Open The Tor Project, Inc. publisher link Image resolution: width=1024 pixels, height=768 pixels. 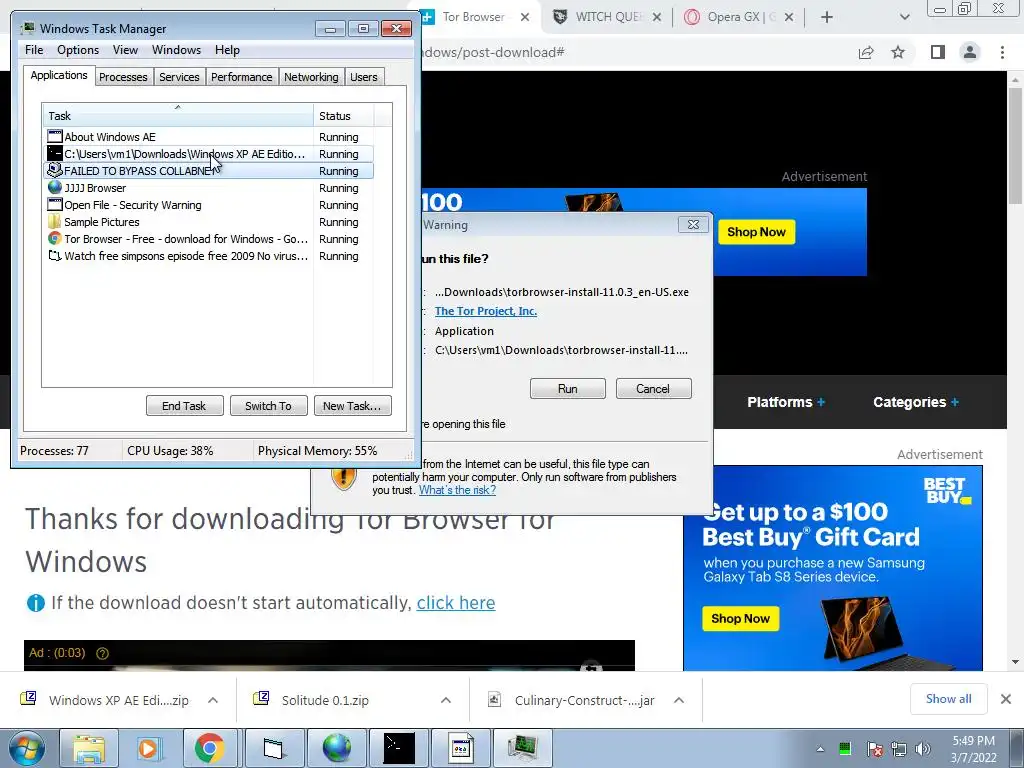(x=486, y=312)
